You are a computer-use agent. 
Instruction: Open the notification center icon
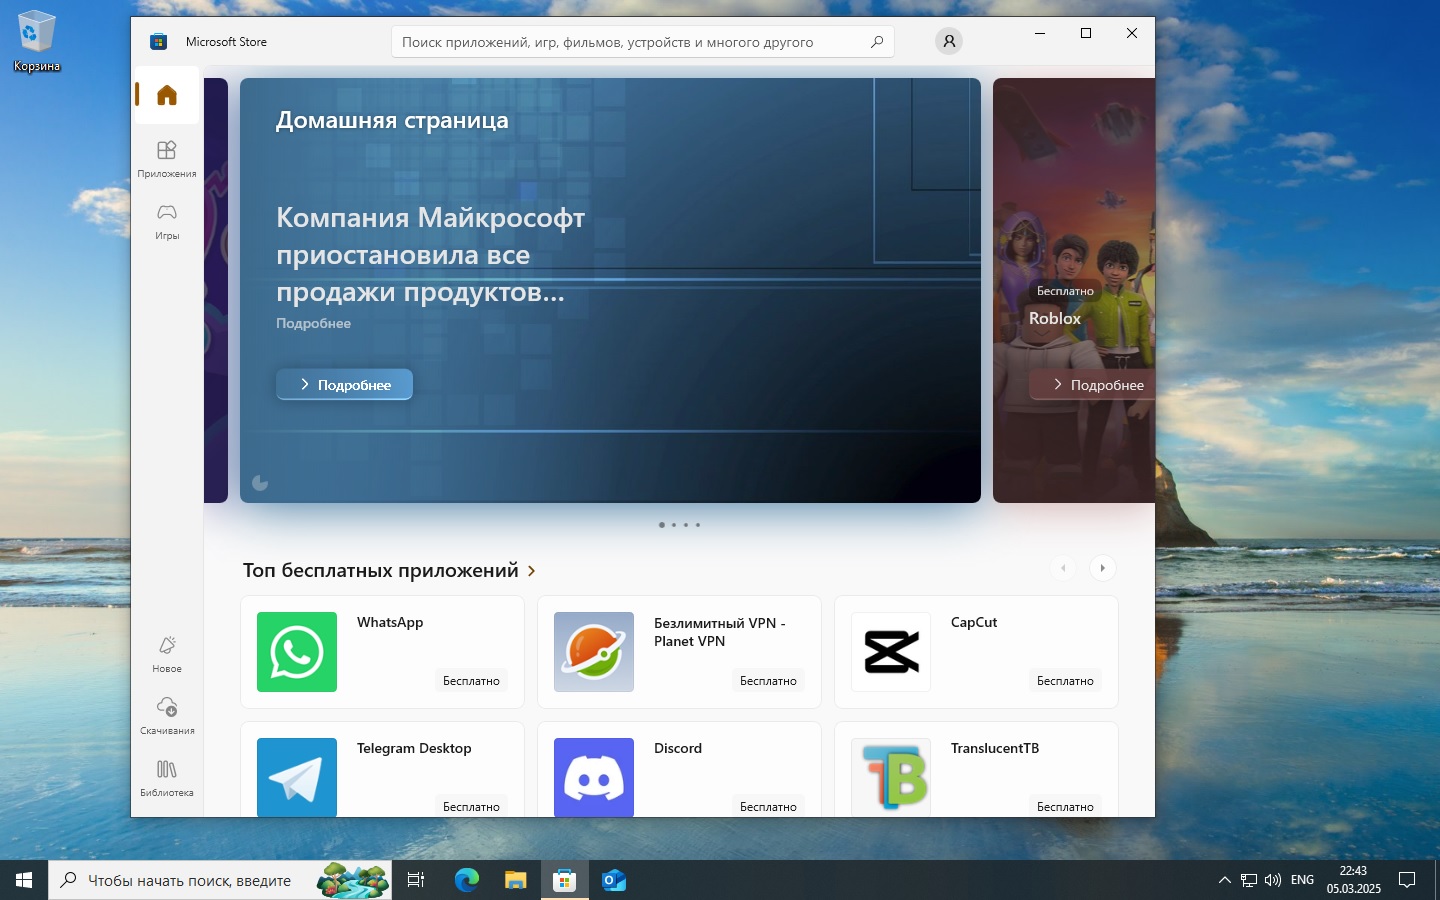1407,880
